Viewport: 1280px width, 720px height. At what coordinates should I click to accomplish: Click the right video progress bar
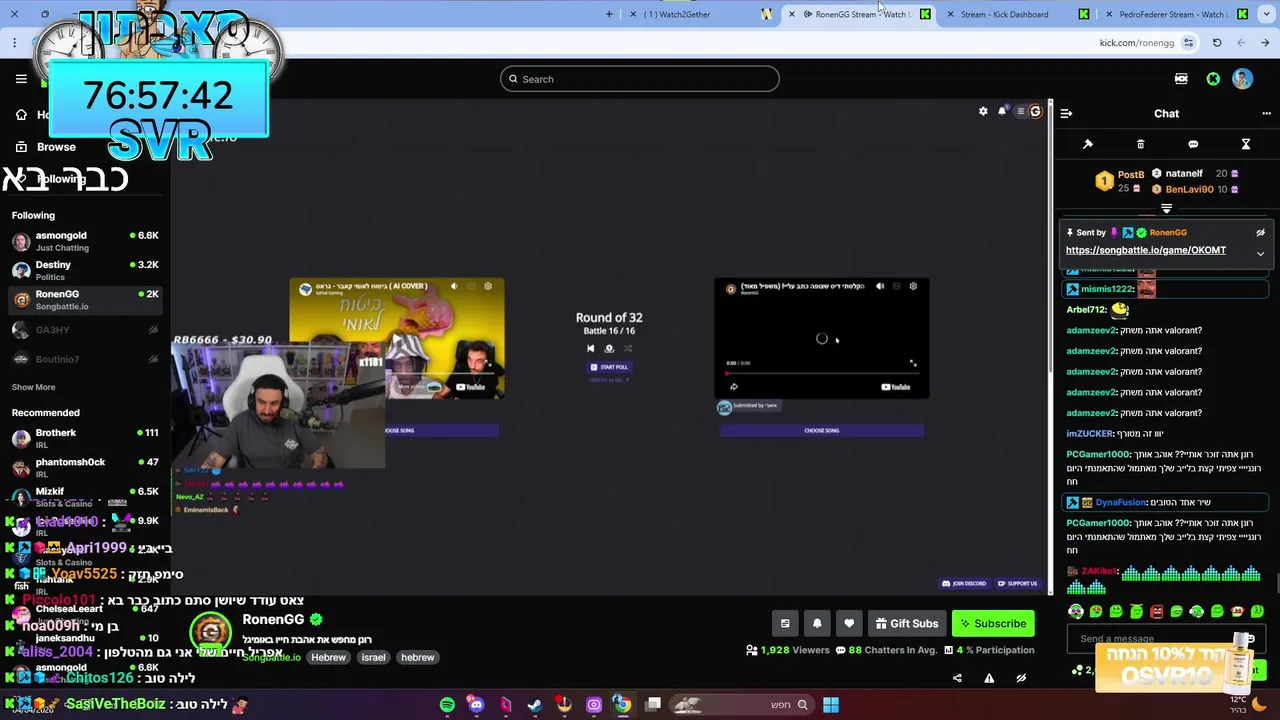point(821,372)
